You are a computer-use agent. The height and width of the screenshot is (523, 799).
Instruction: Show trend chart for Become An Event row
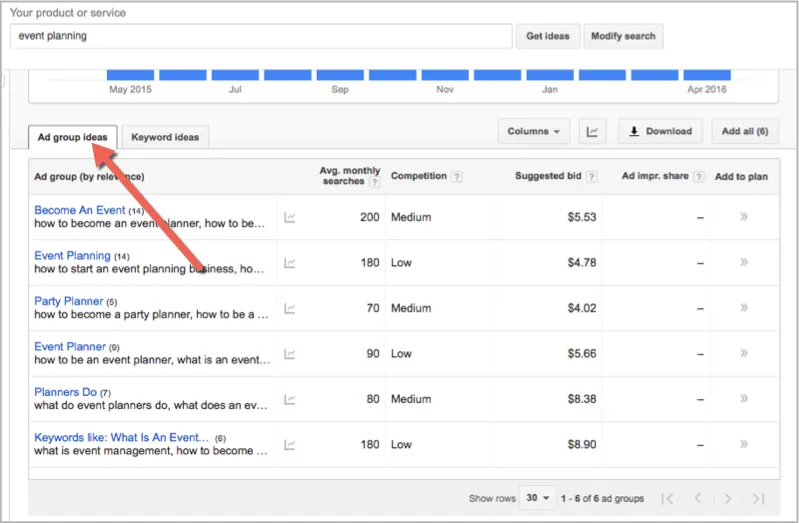coord(289,218)
